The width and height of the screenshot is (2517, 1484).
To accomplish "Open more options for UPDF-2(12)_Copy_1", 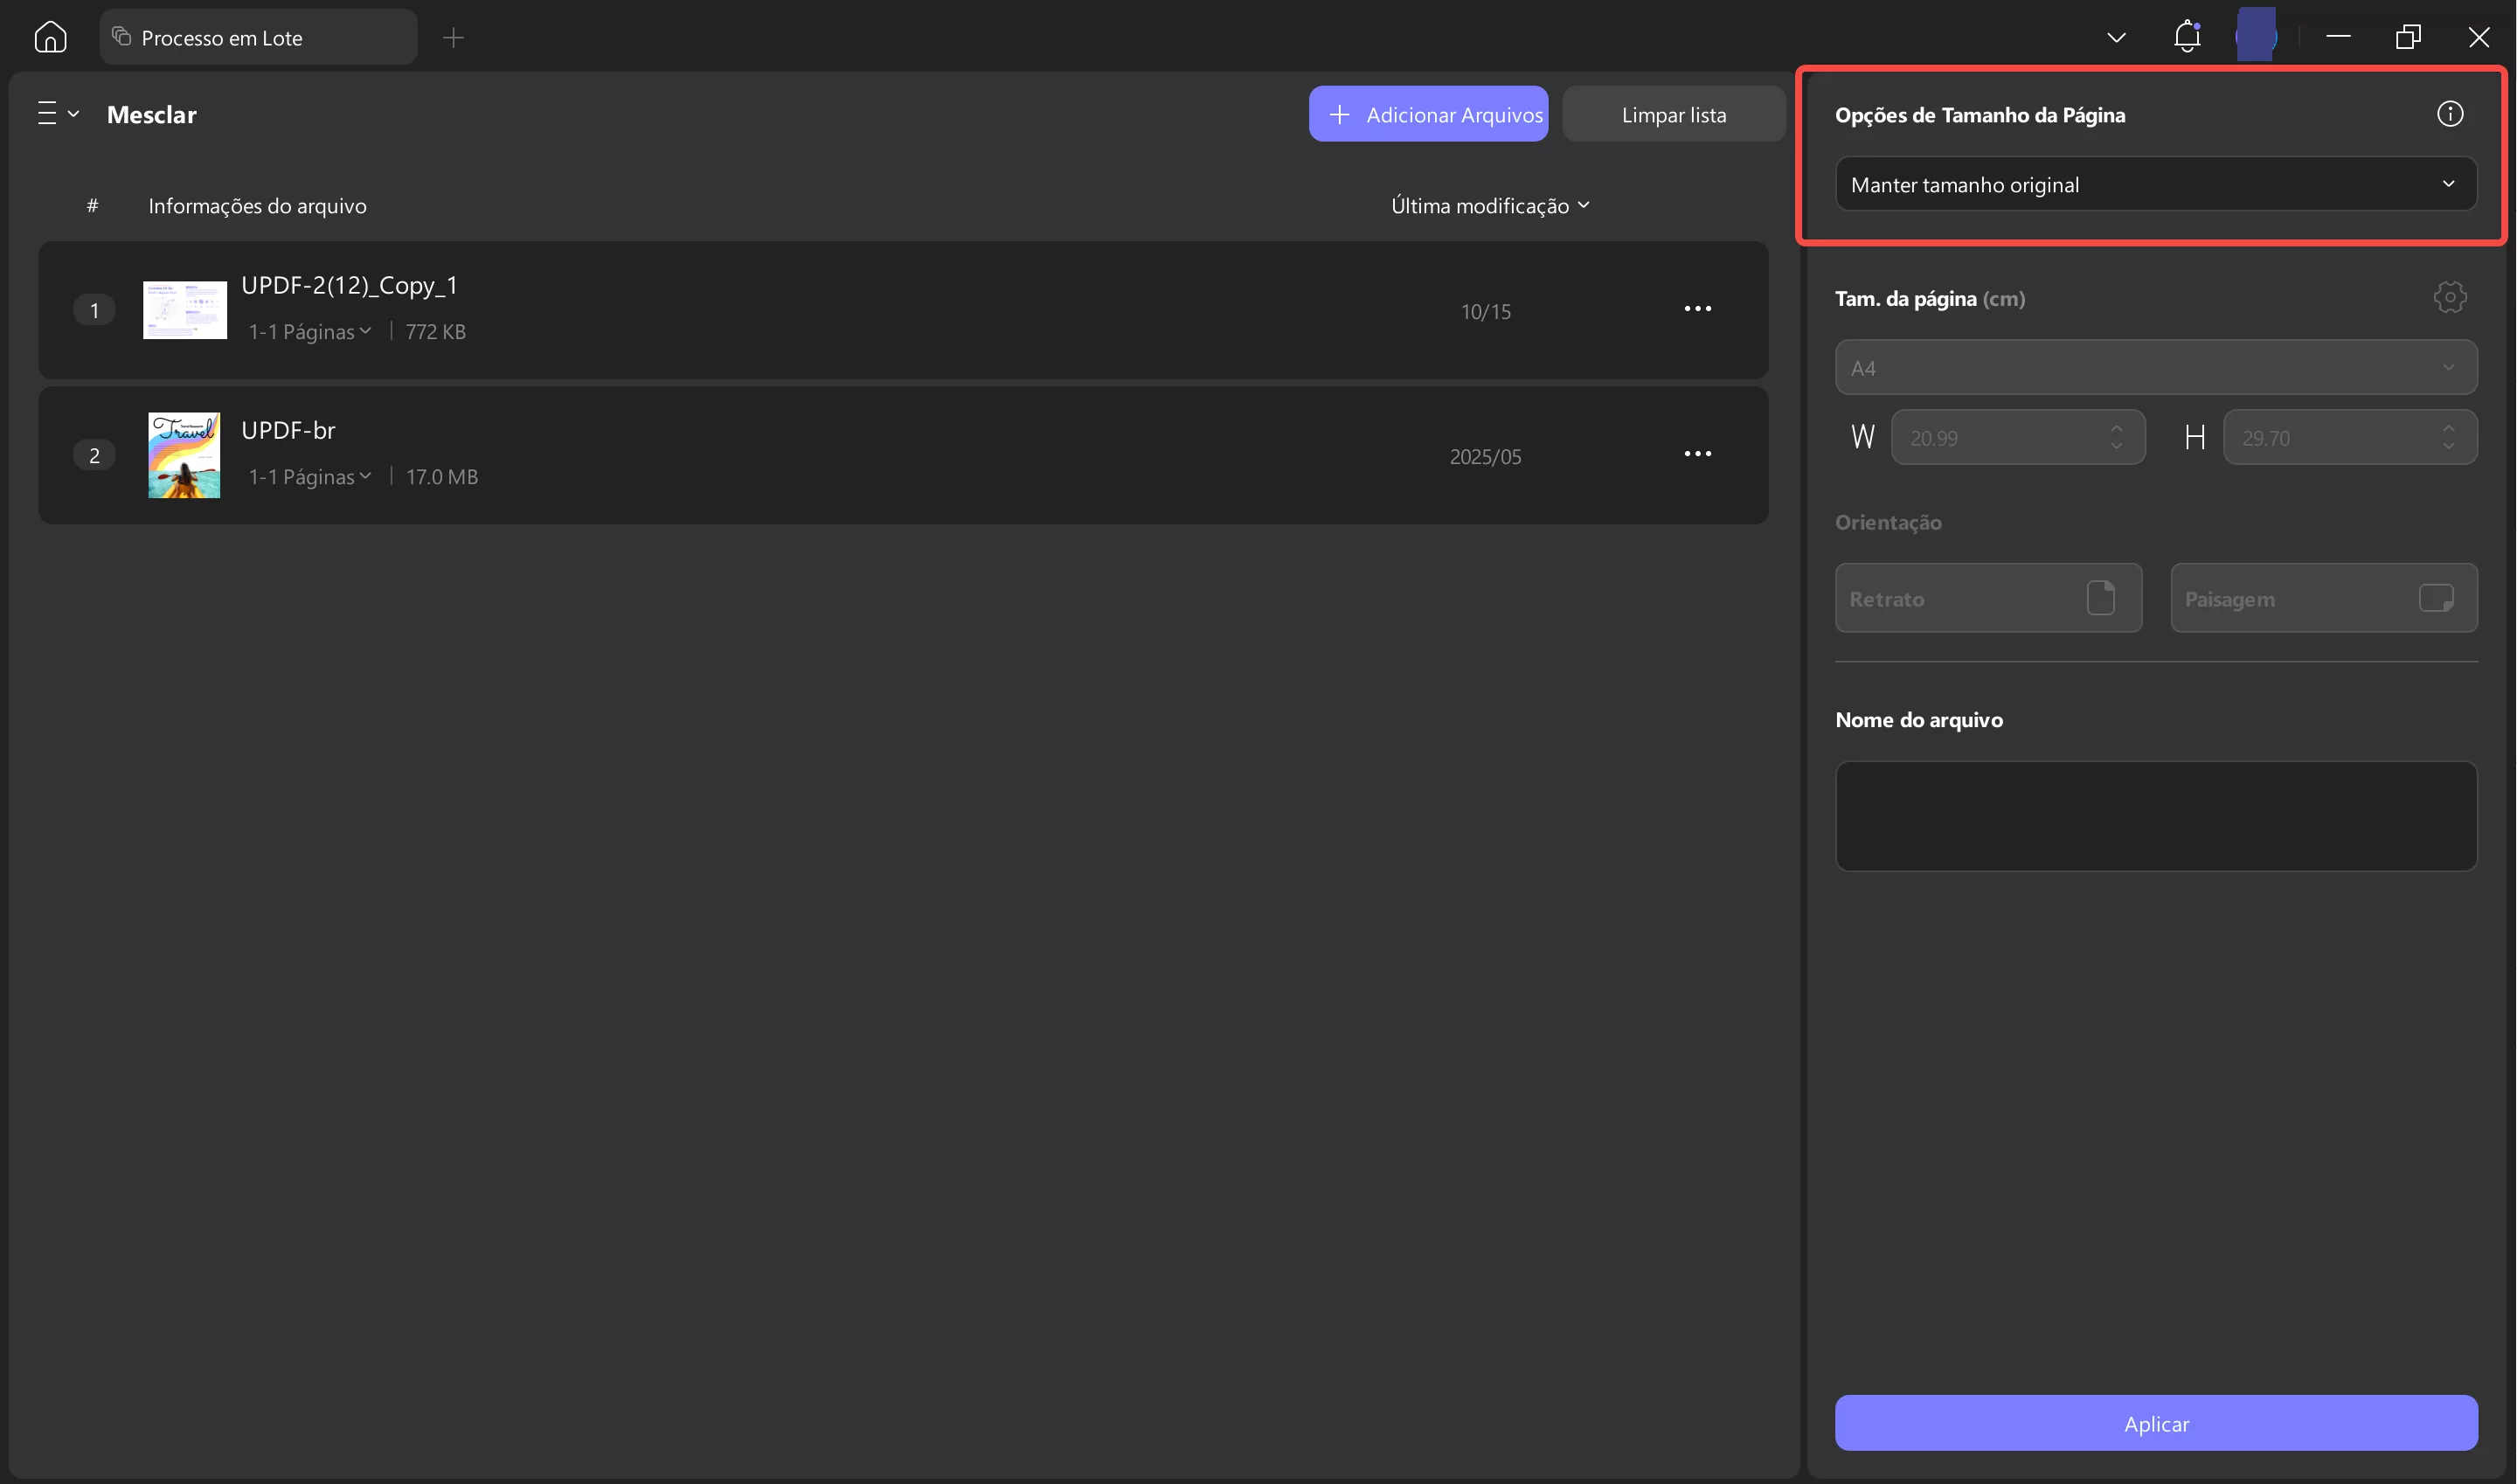I will click(1697, 309).
